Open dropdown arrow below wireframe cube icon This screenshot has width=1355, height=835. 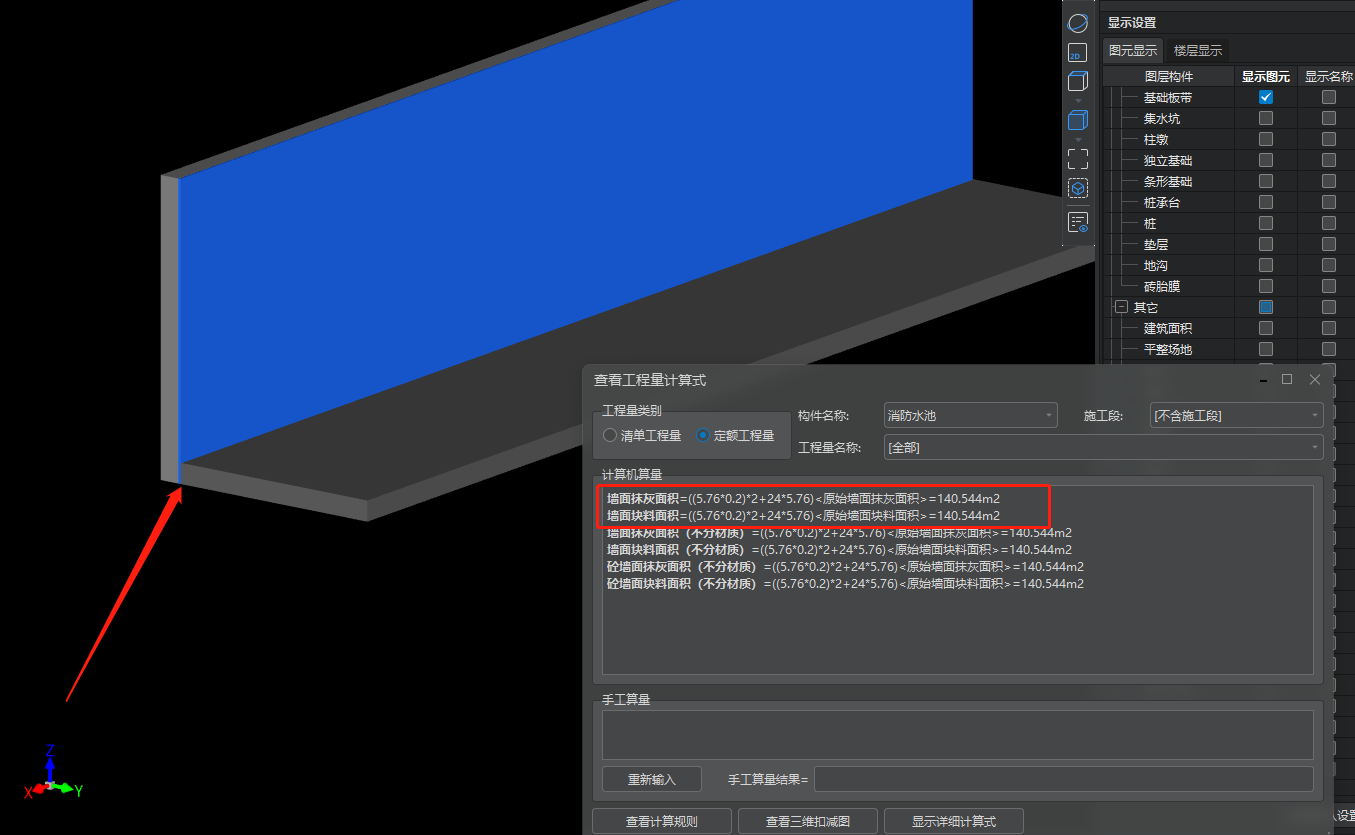click(1078, 100)
